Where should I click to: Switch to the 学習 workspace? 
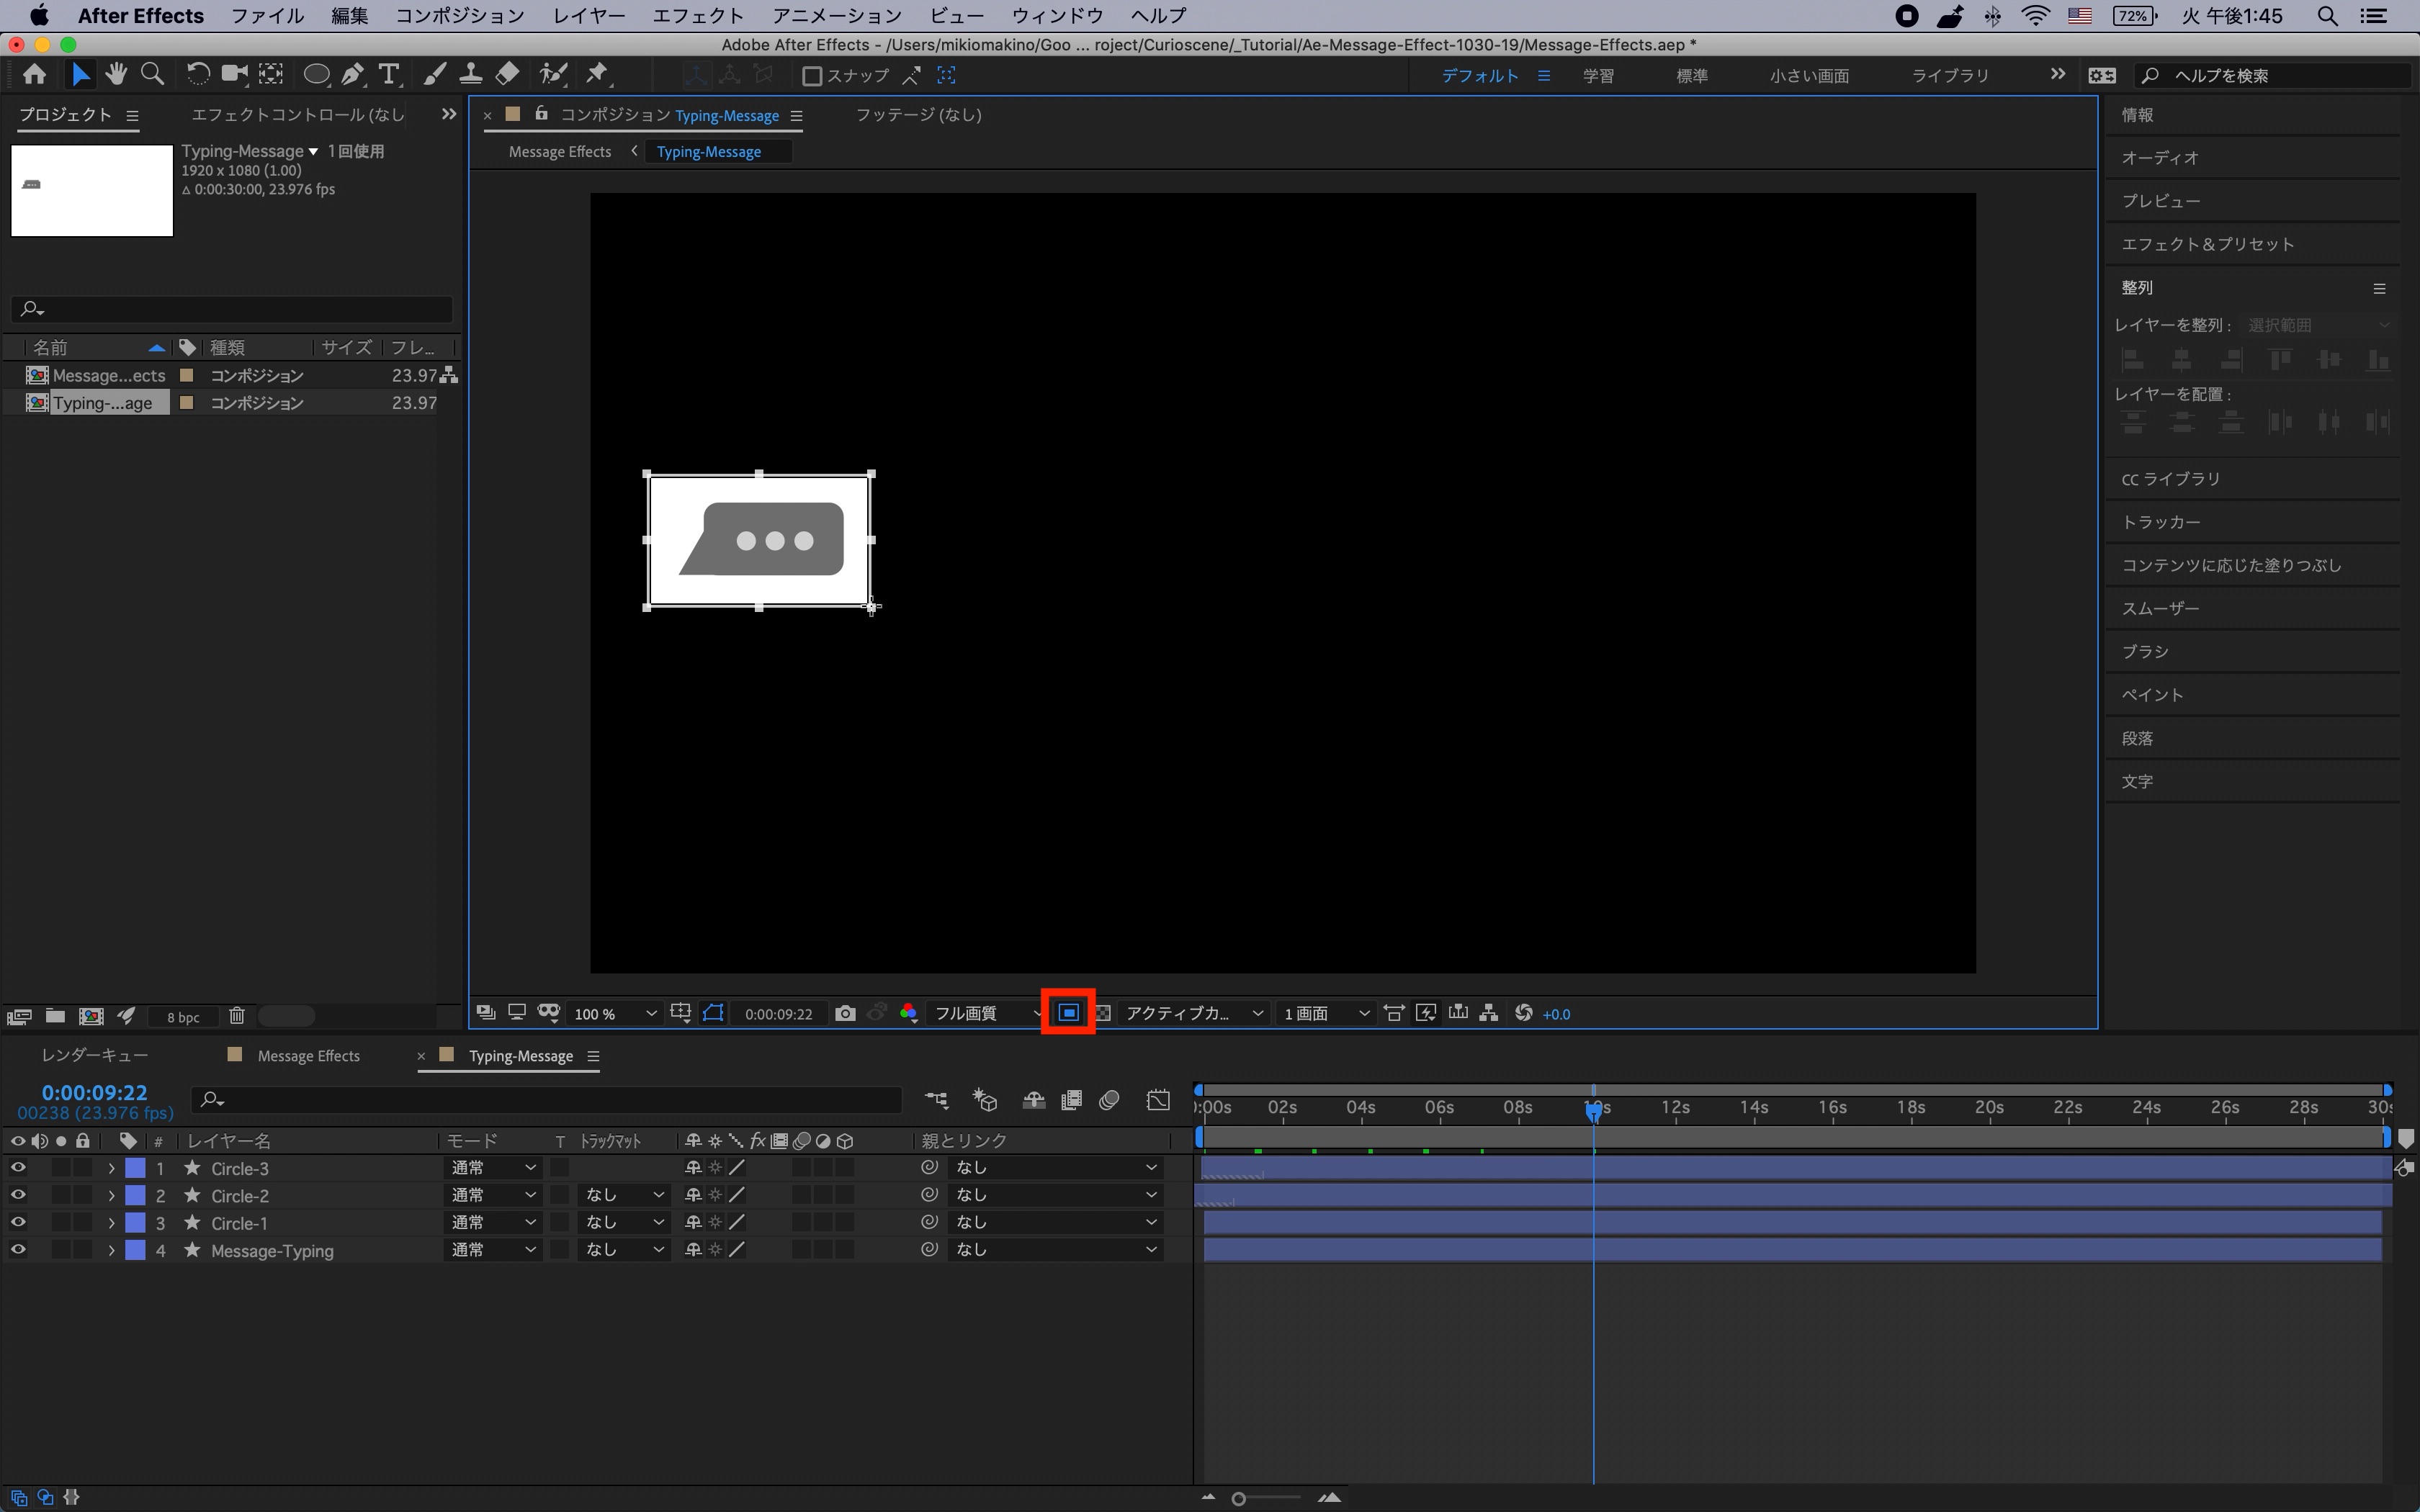pos(1597,76)
